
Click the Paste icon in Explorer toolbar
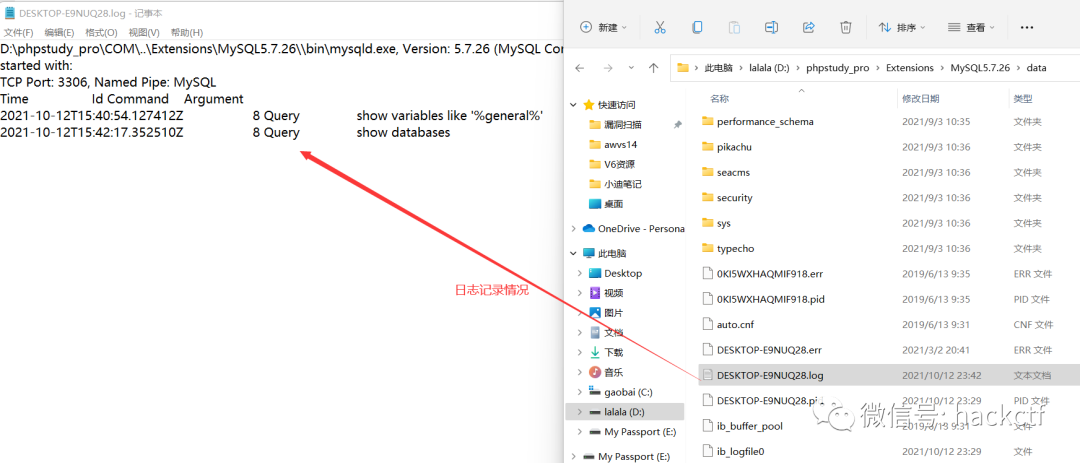point(734,28)
